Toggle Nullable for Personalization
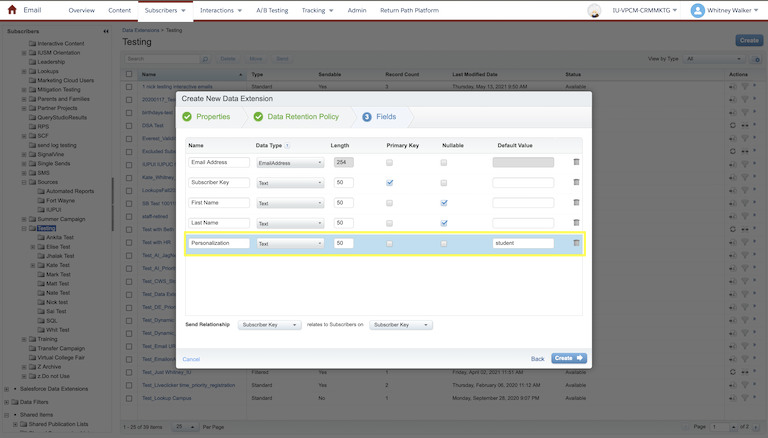768x438 pixels. click(444, 243)
